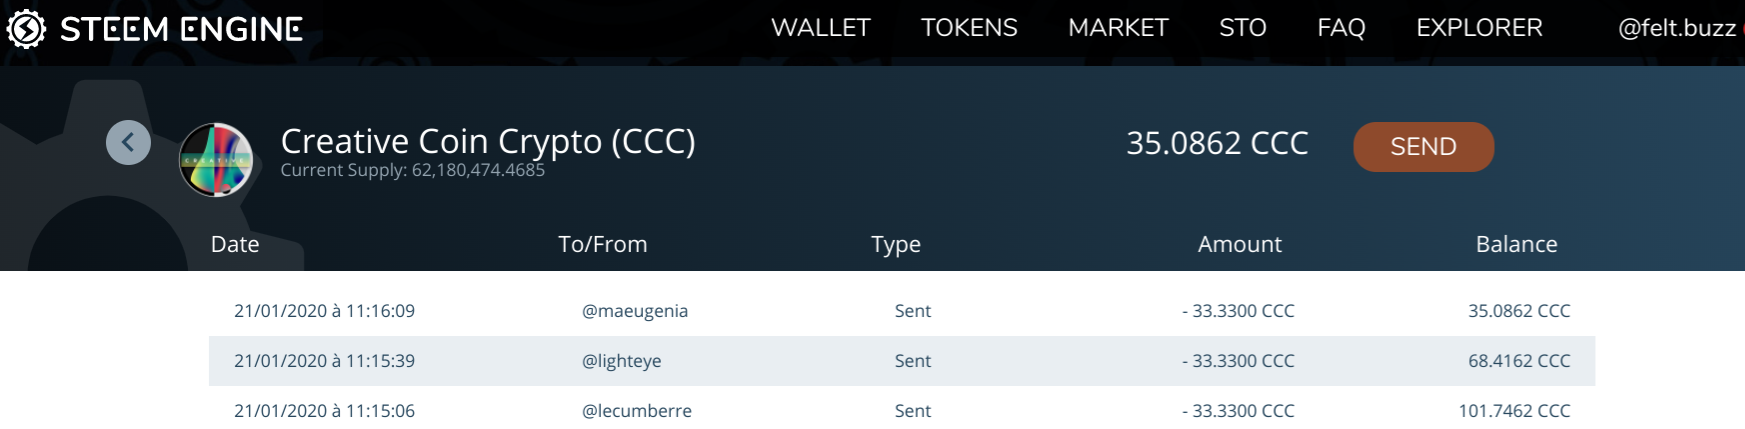Select the highlighted 11:15:39 transaction row
This screenshot has width=1745, height=429.
[x=902, y=361]
